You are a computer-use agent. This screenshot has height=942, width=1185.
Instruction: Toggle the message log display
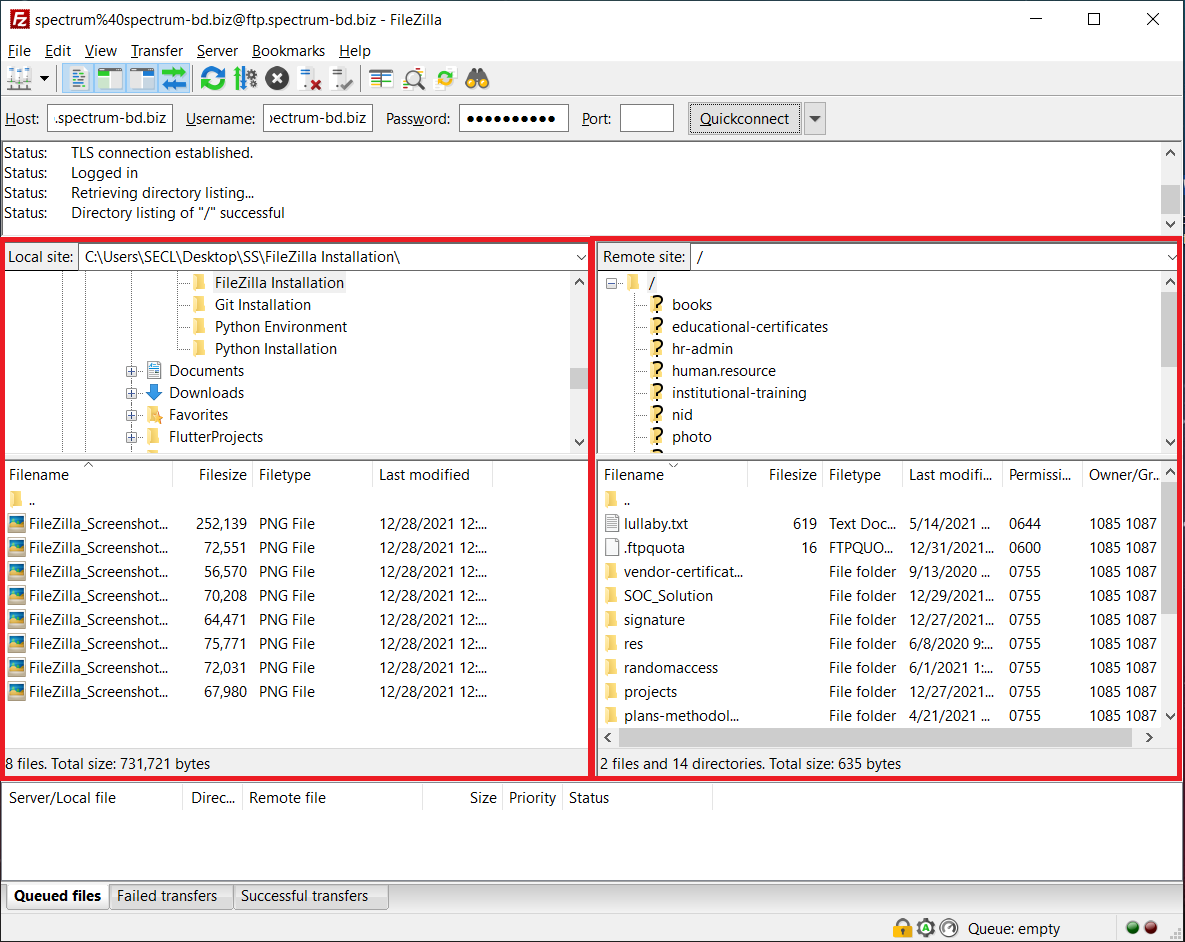[78, 79]
